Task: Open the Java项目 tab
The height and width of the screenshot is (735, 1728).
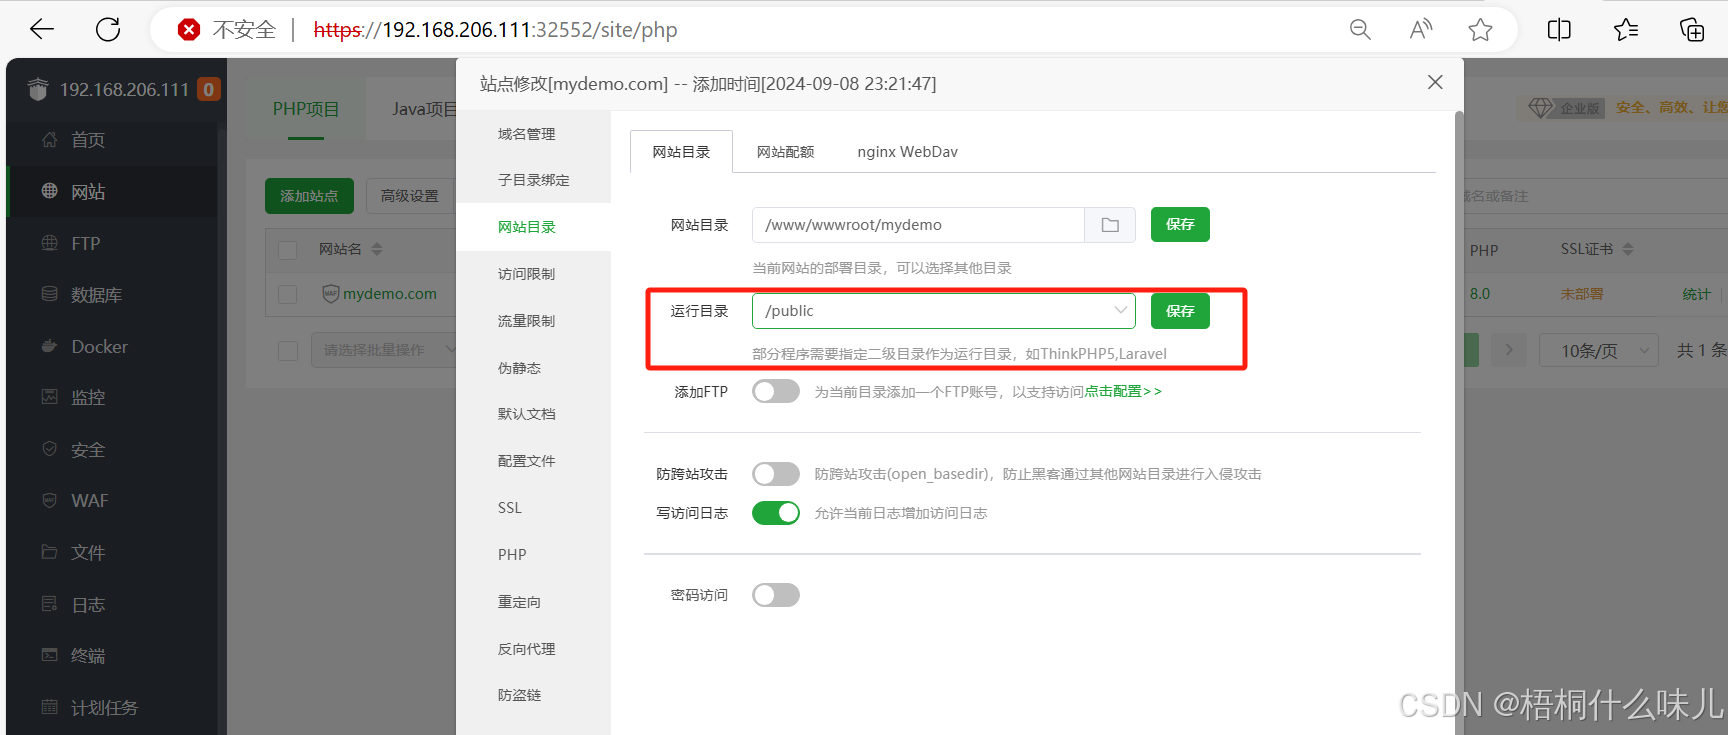Action: point(424,109)
